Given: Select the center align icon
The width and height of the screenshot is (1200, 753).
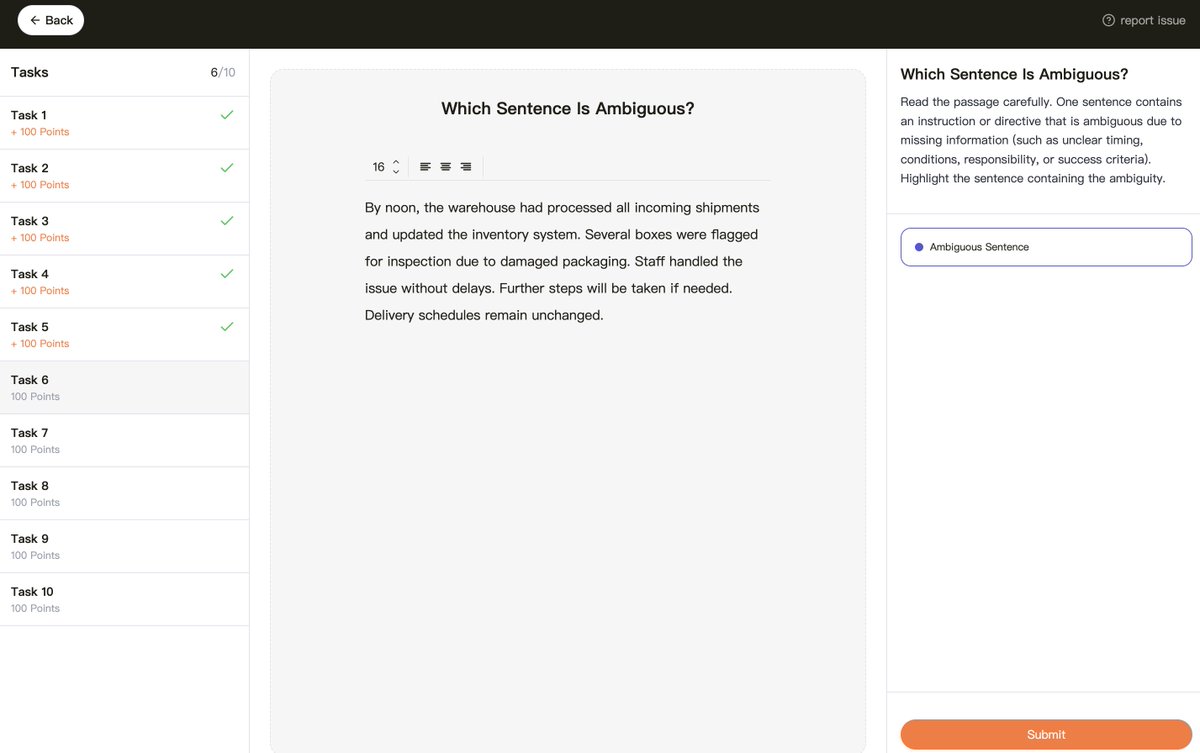Looking at the screenshot, I should (445, 167).
